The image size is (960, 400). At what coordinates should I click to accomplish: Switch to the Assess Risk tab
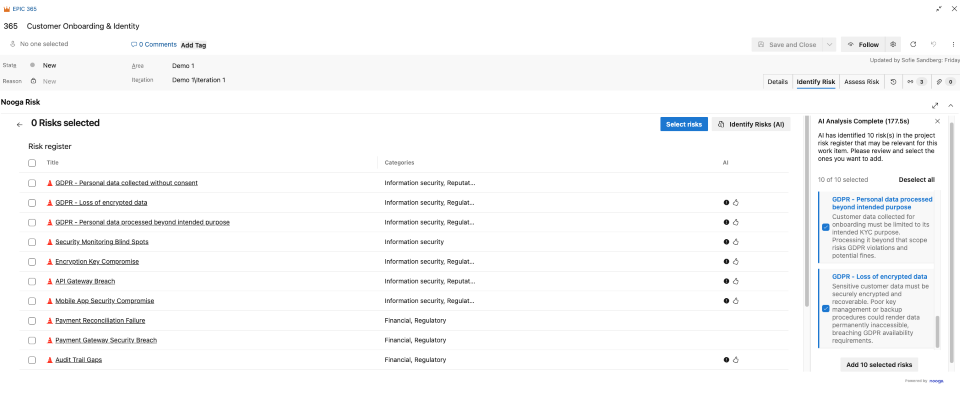click(861, 81)
